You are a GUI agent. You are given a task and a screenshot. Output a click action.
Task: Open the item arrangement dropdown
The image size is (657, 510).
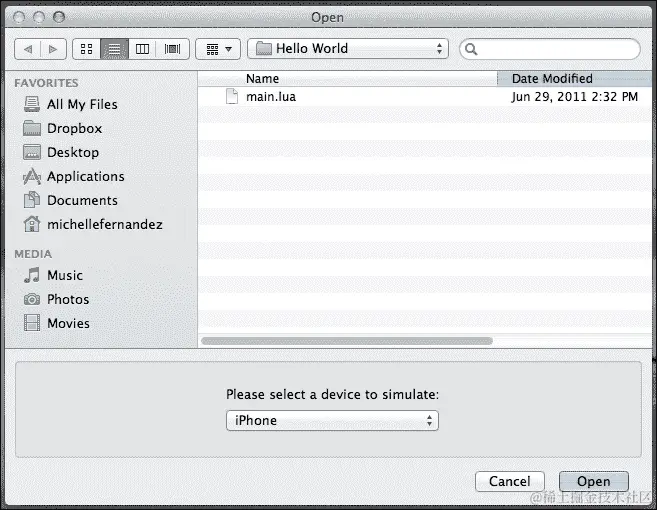218,49
